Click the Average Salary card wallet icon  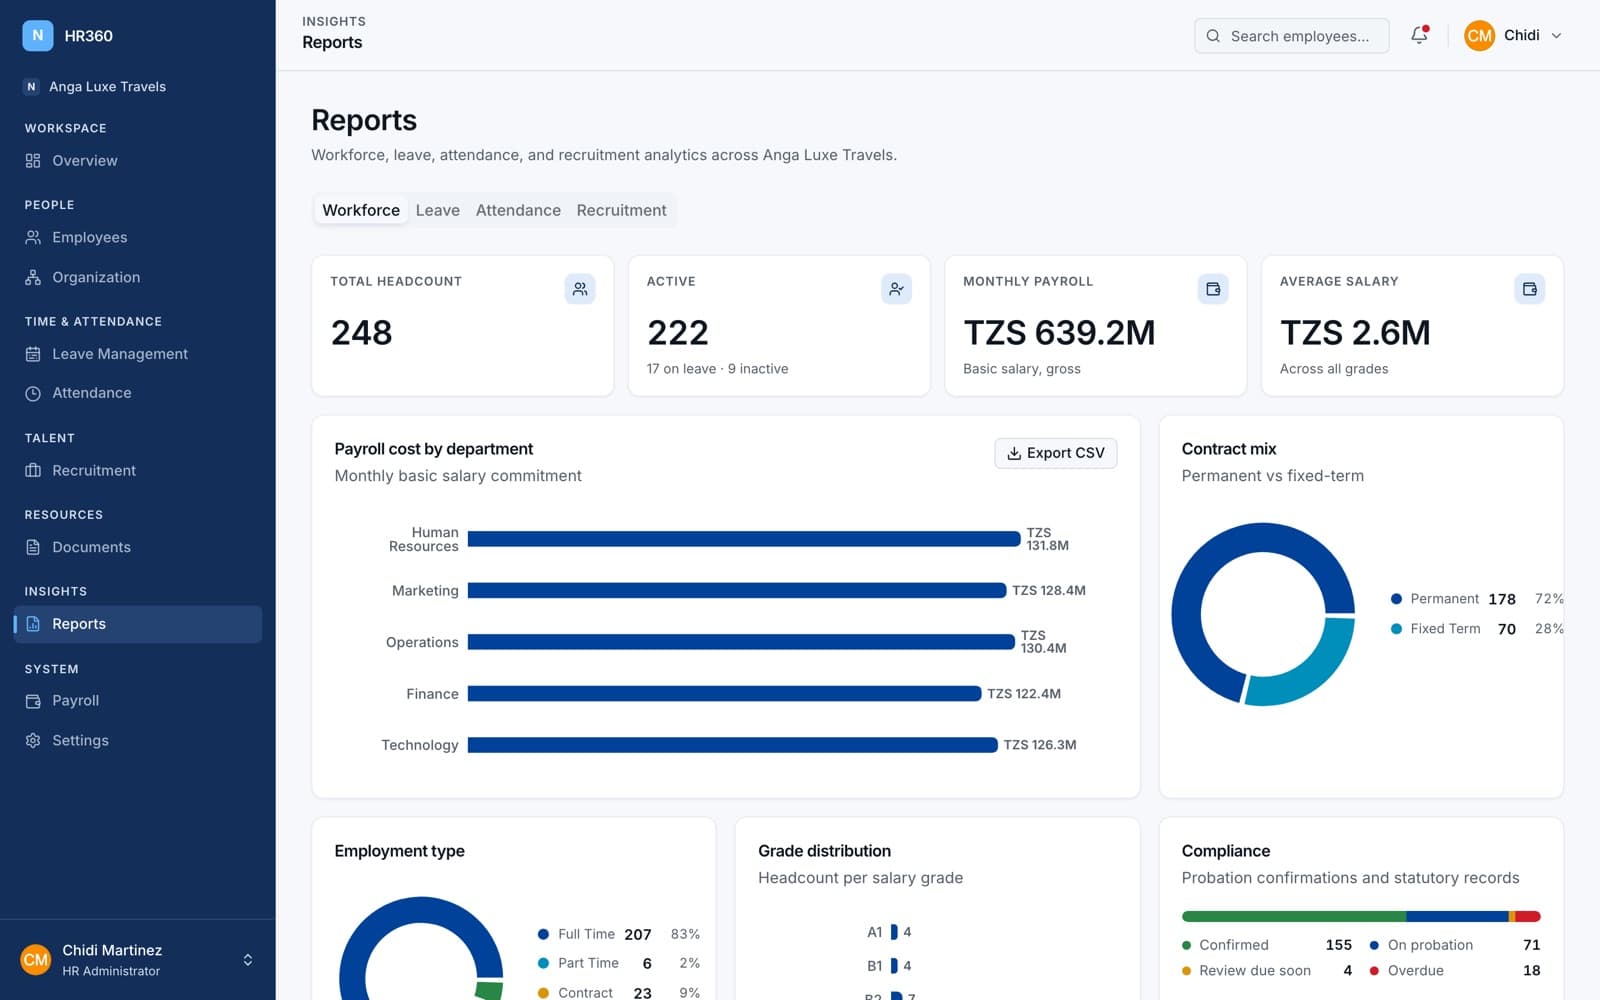coord(1529,289)
